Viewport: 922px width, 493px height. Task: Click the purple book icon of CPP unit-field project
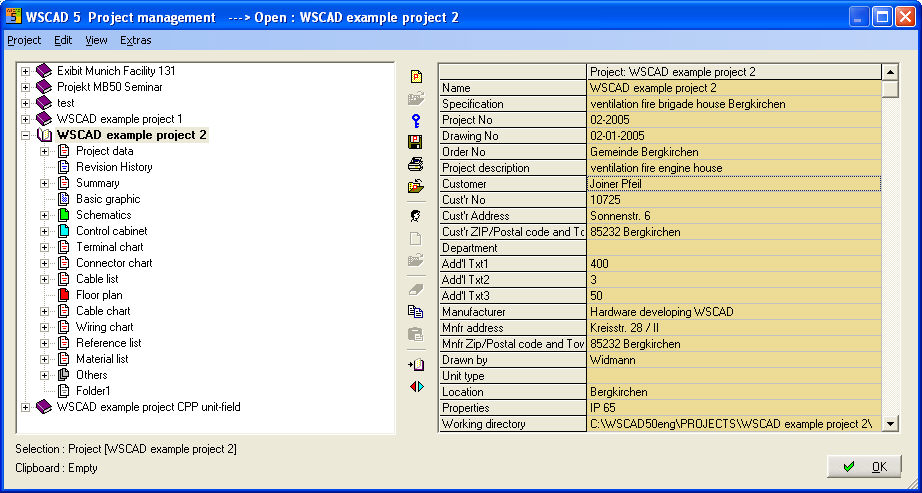pyautogui.click(x=44, y=407)
